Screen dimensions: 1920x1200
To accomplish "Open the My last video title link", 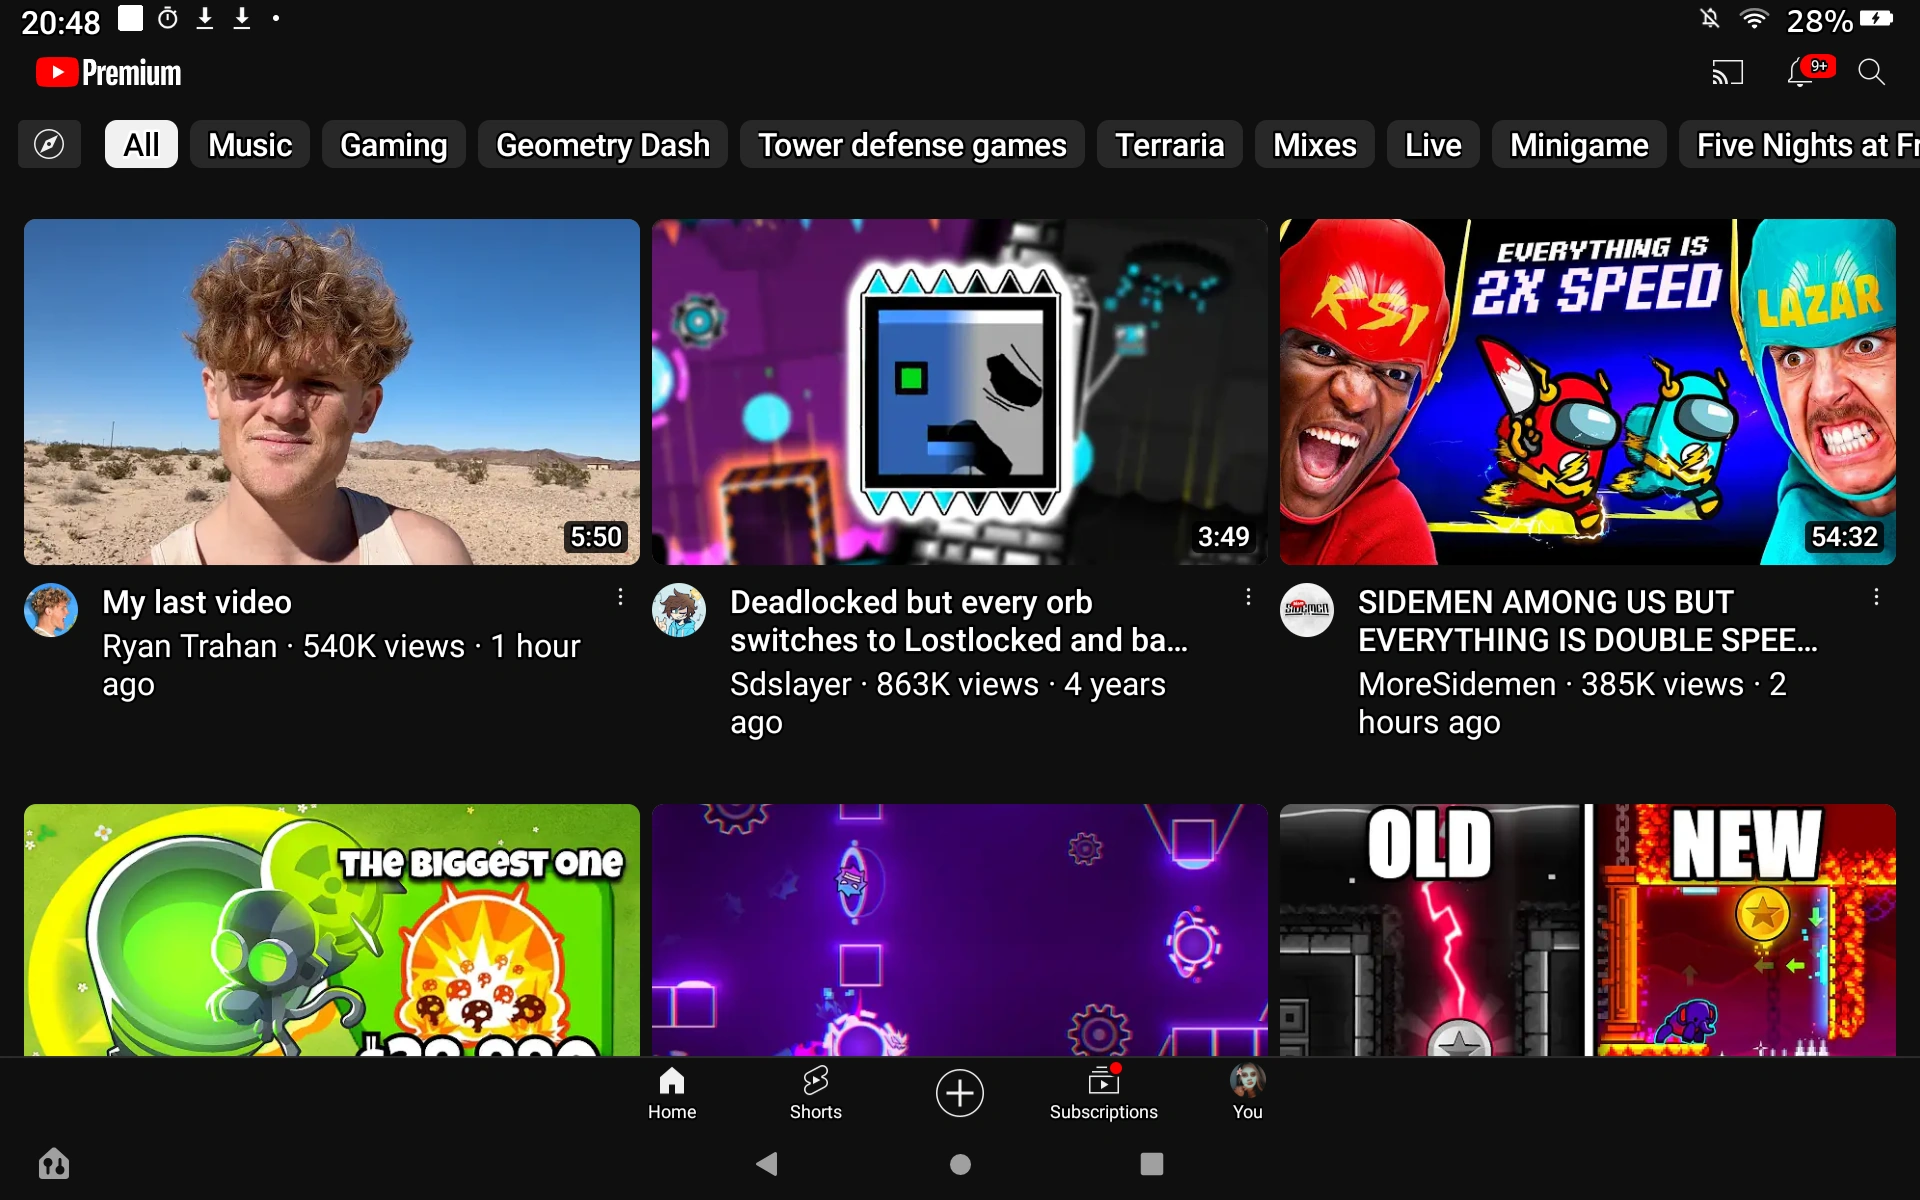I will coord(197,602).
